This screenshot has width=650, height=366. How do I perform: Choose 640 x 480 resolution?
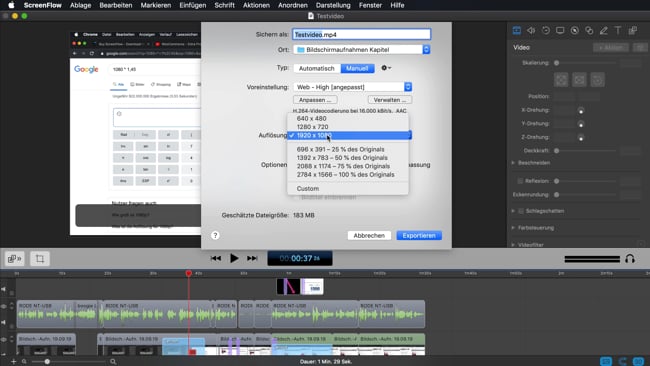coord(348,119)
